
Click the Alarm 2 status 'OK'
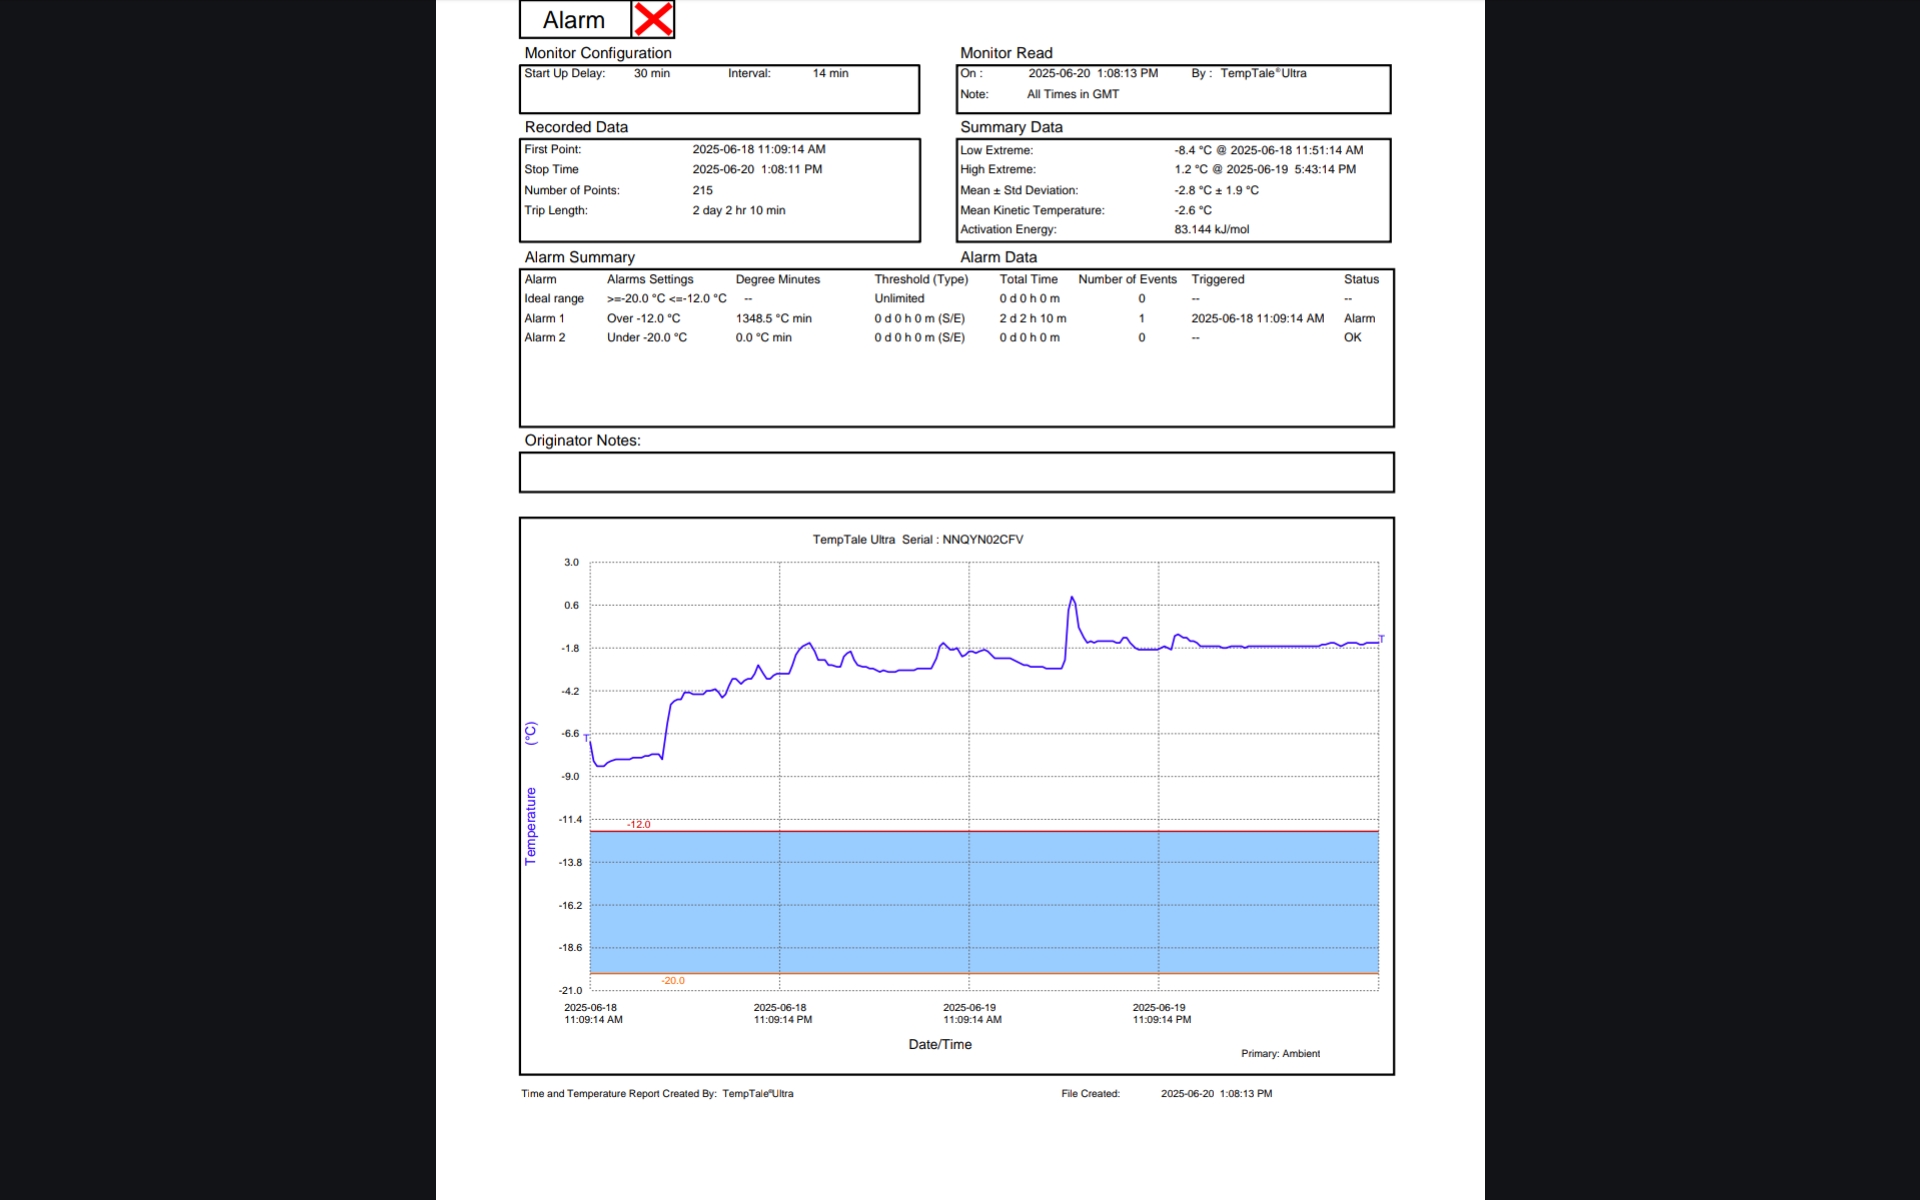[x=1352, y=337]
